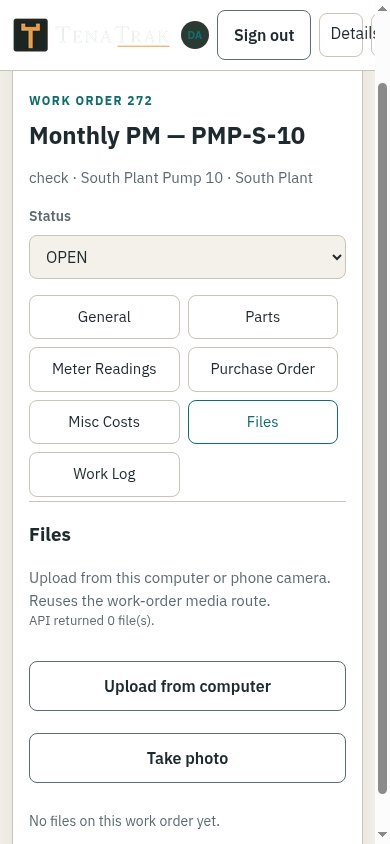The width and height of the screenshot is (390, 844).
Task: Open the Details button in header
Action: click(341, 34)
